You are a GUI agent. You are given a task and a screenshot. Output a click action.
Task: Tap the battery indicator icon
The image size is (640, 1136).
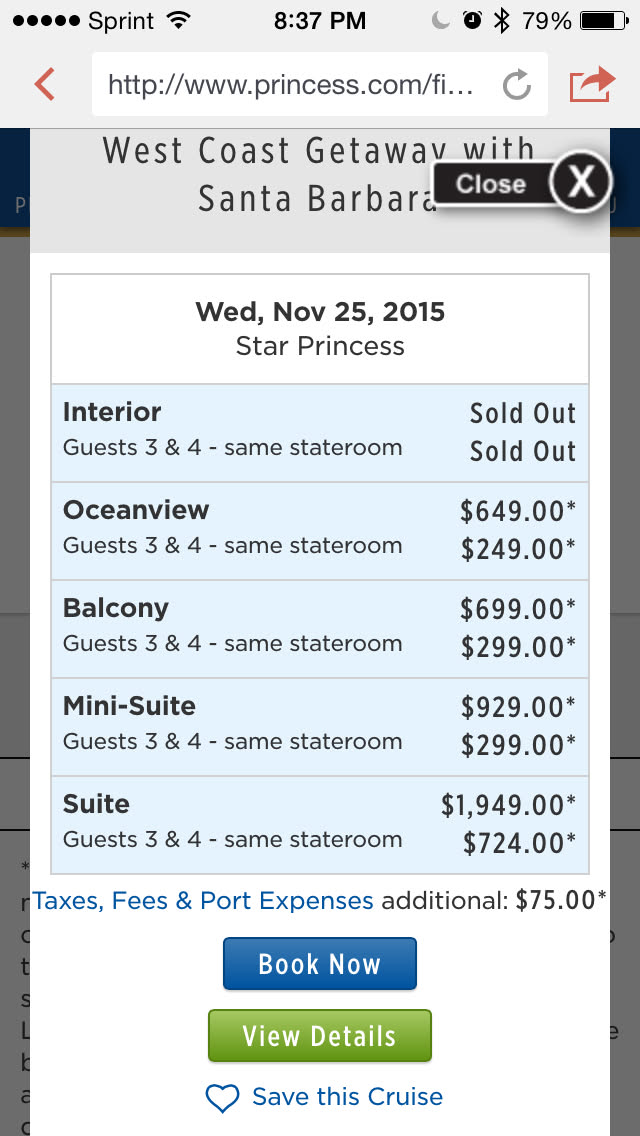603,20
